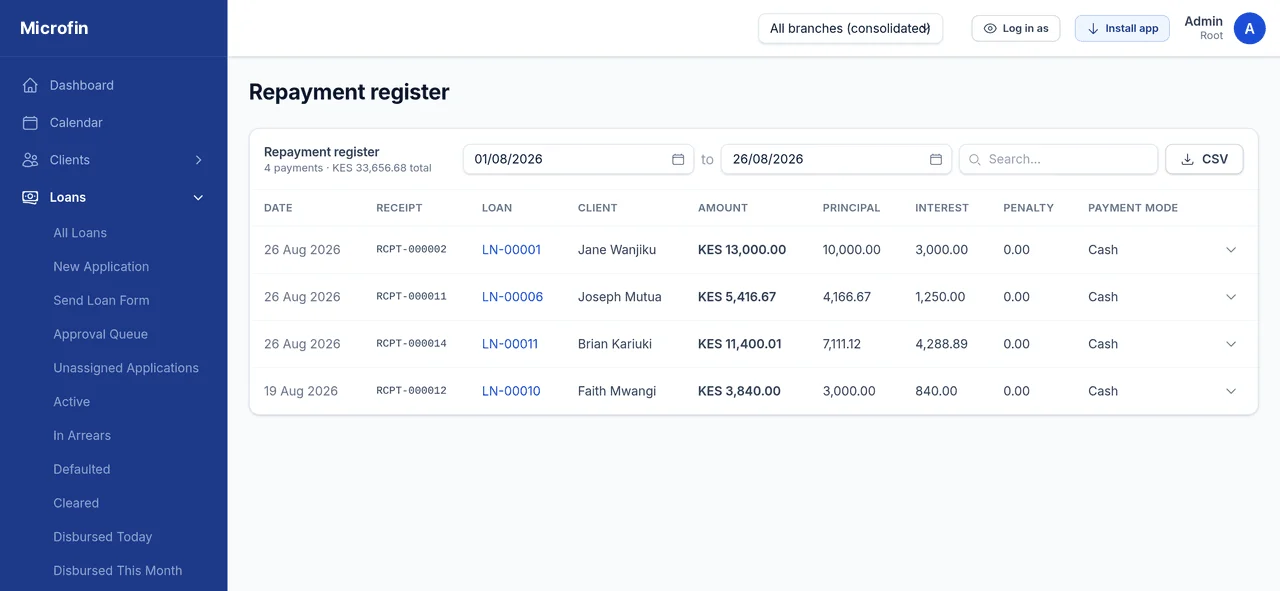Click the Loans banknote icon
Image resolution: width=1280 pixels, height=591 pixels.
pyautogui.click(x=30, y=197)
